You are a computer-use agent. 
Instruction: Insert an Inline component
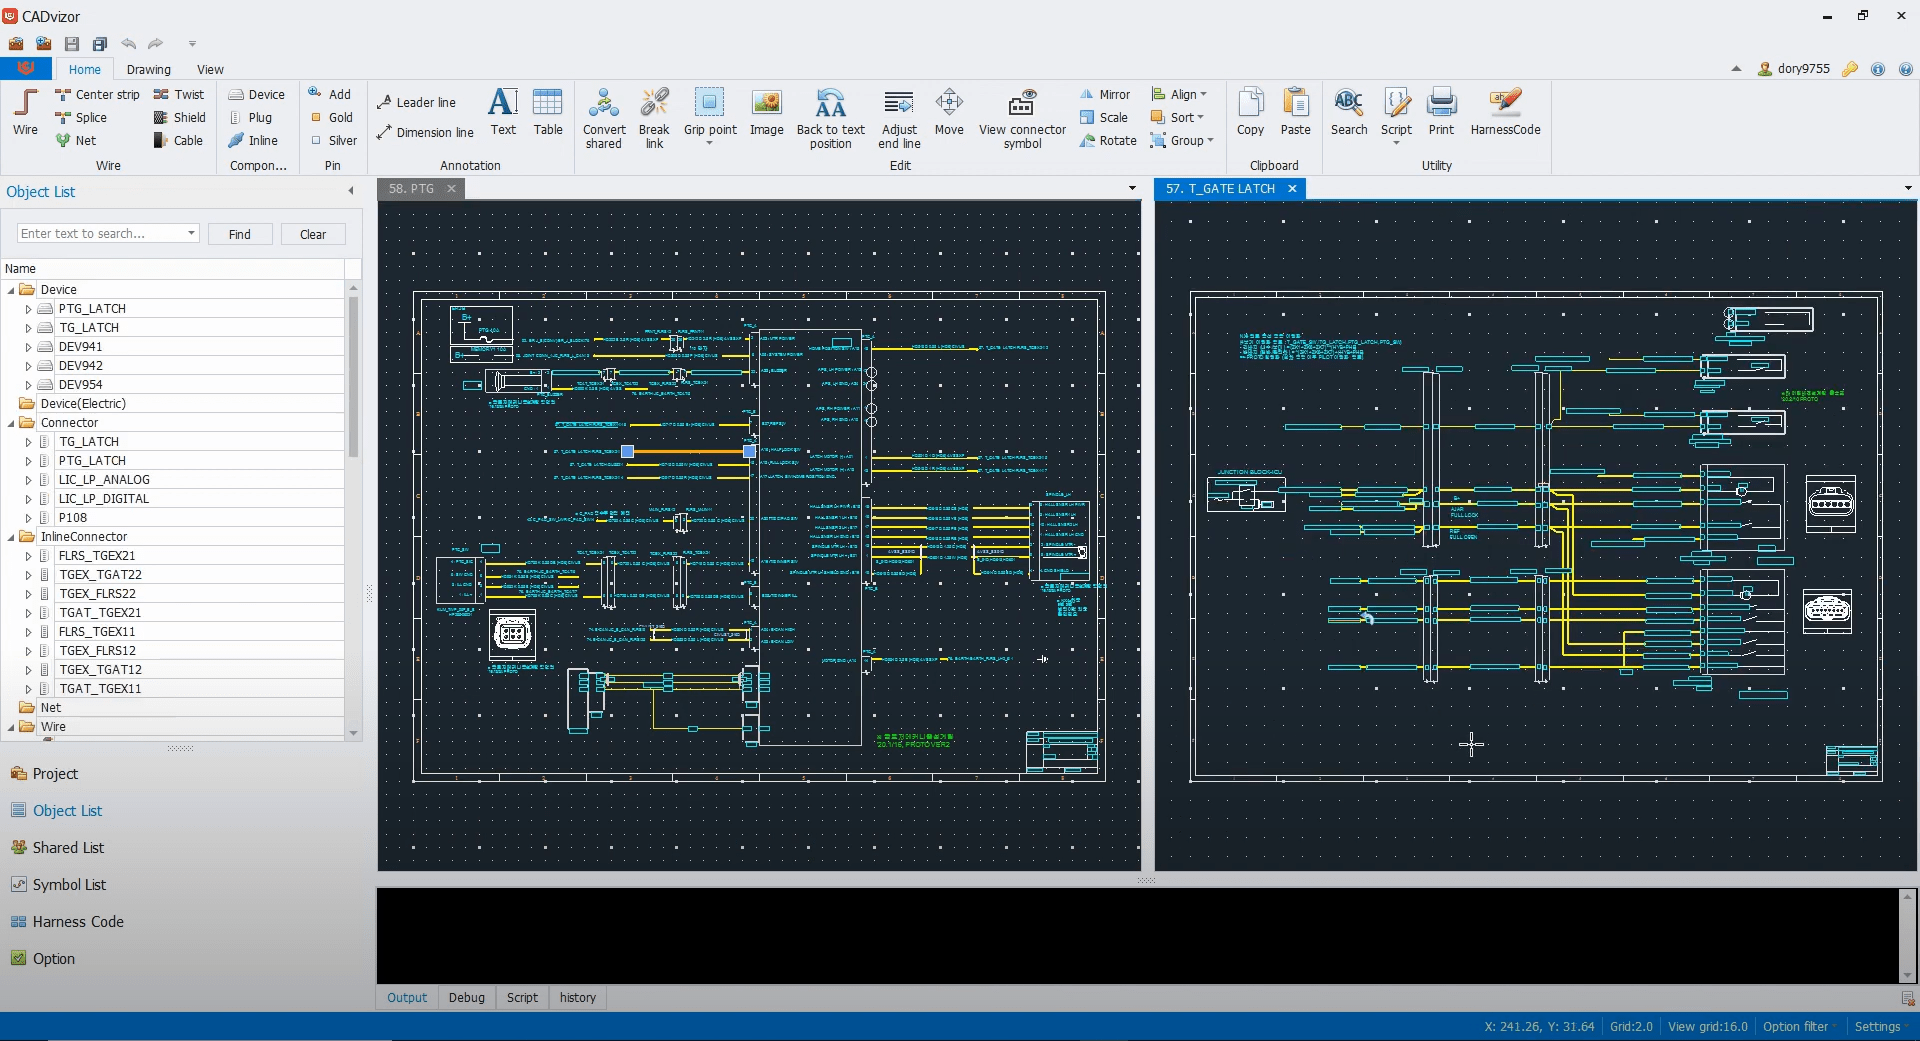click(253, 140)
